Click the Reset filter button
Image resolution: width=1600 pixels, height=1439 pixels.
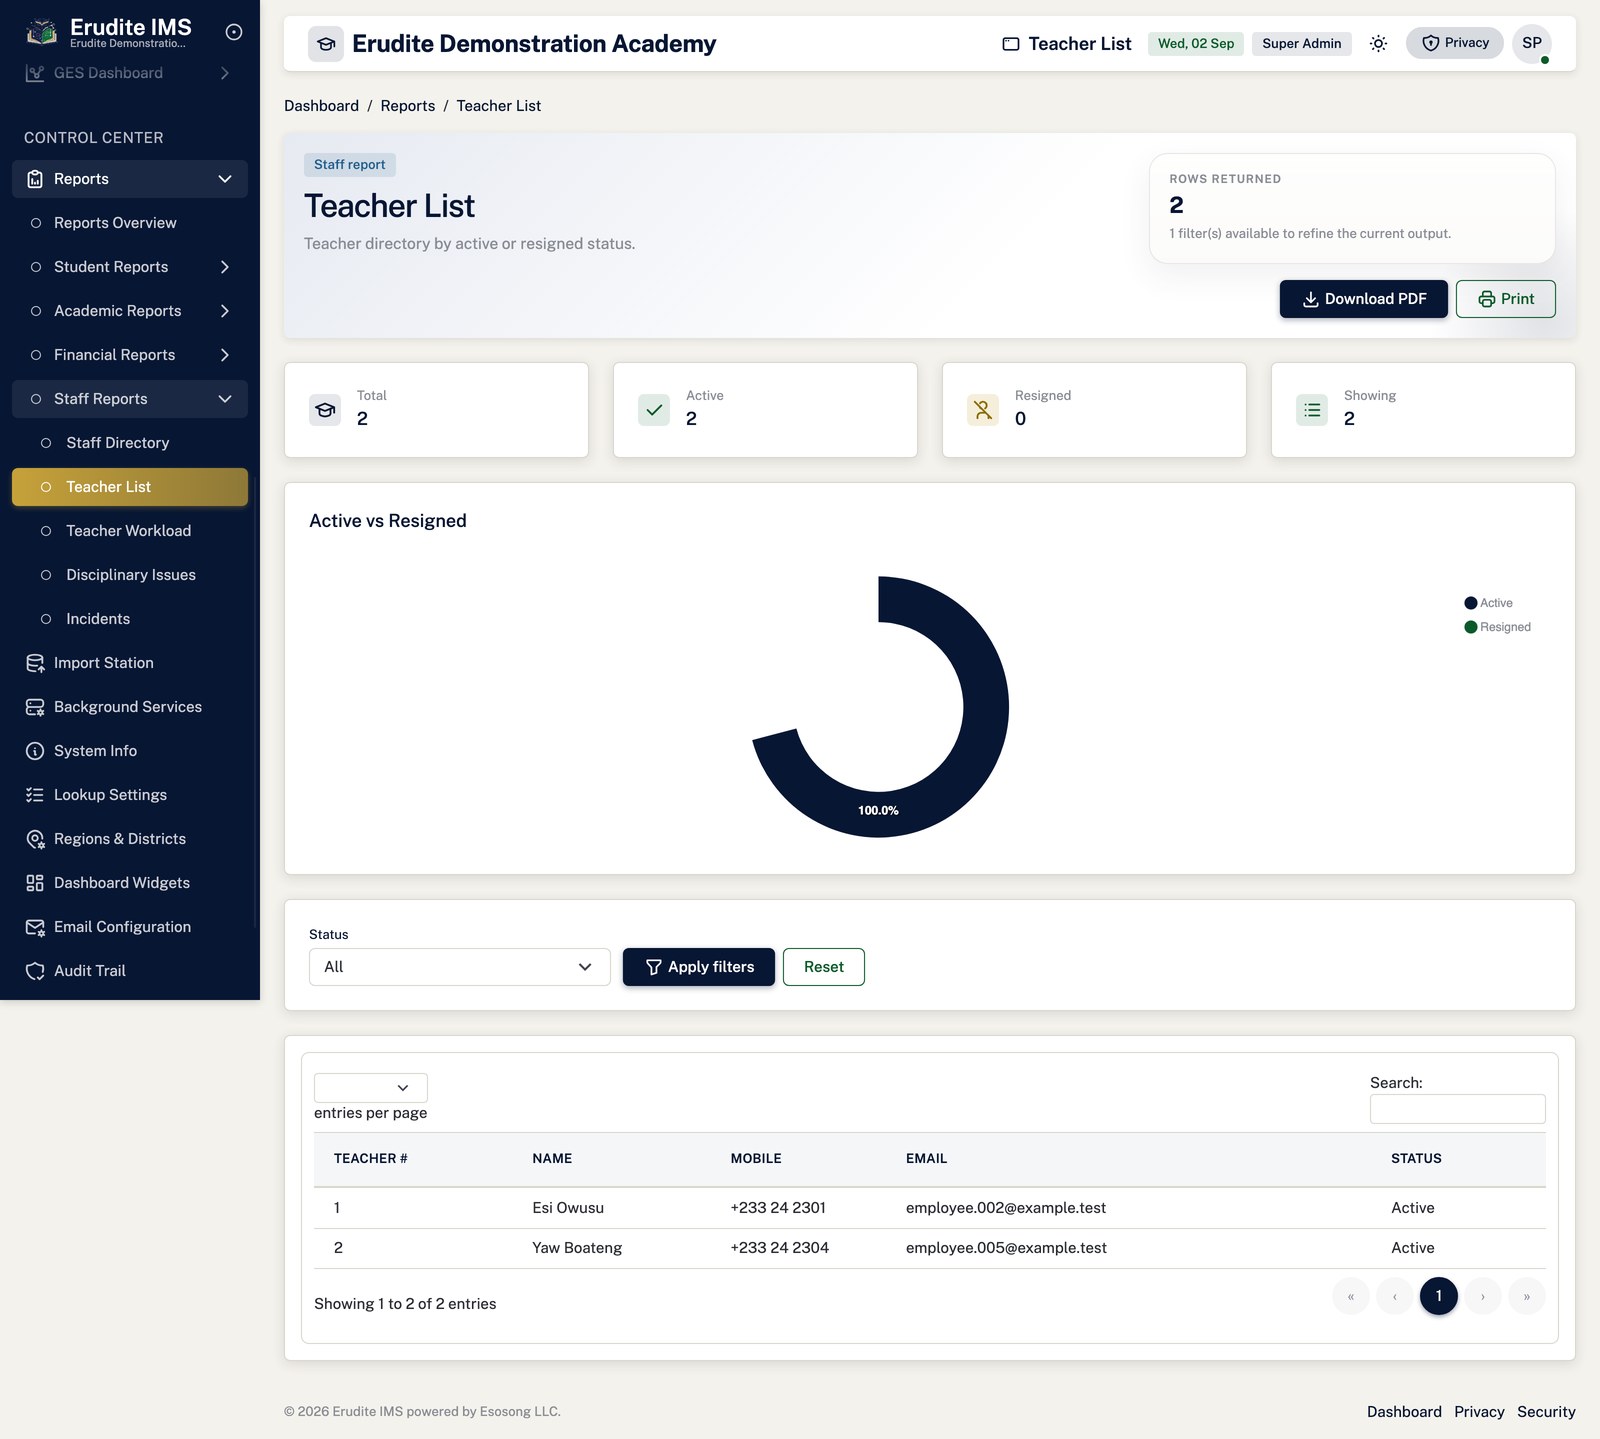pyautogui.click(x=824, y=967)
